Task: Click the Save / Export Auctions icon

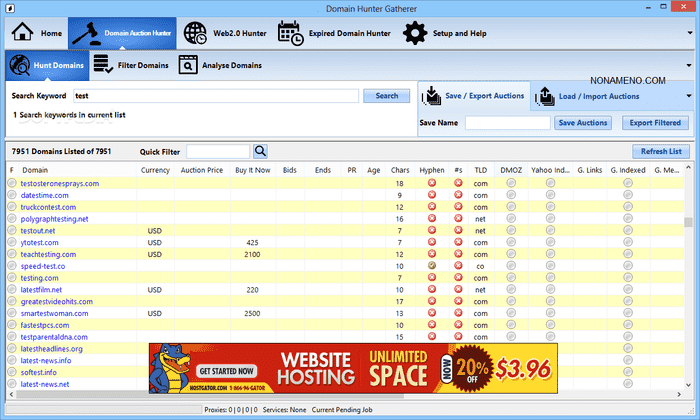Action: tap(432, 96)
